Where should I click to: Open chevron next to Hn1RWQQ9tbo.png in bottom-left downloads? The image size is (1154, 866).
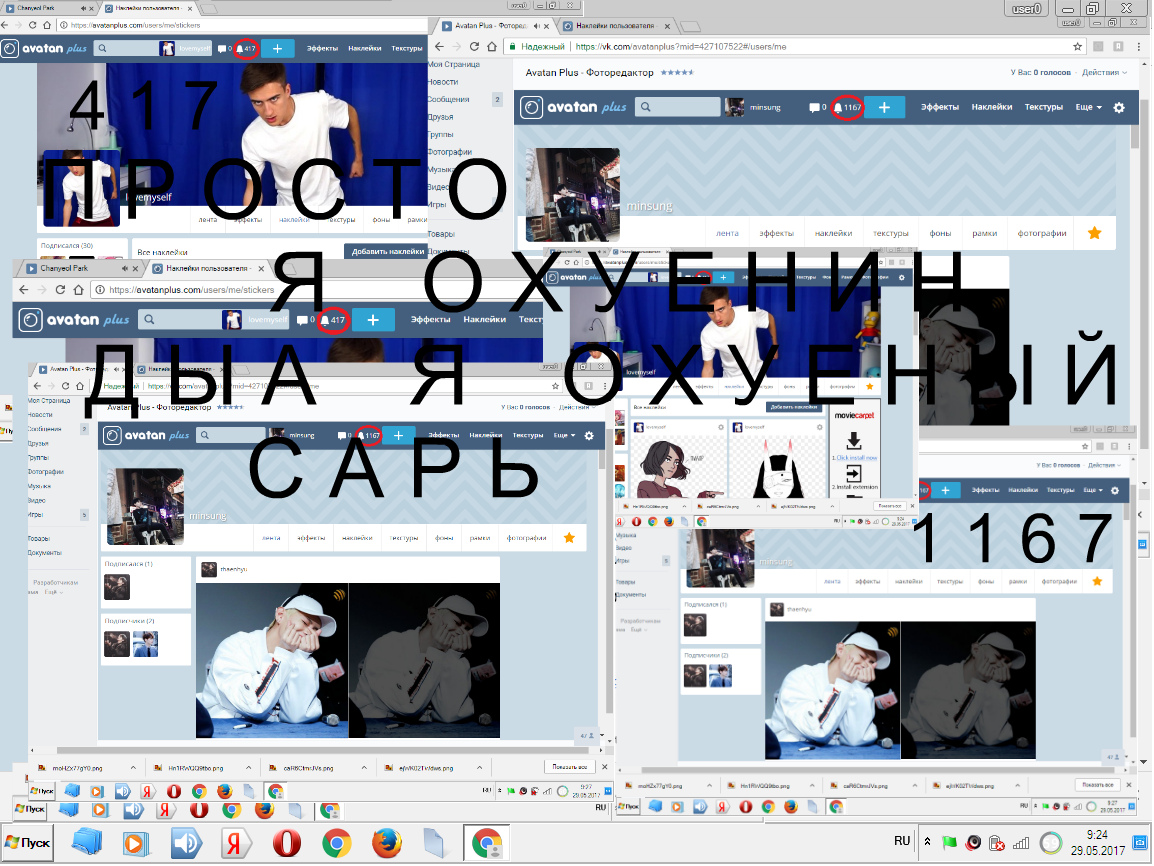tap(248, 767)
